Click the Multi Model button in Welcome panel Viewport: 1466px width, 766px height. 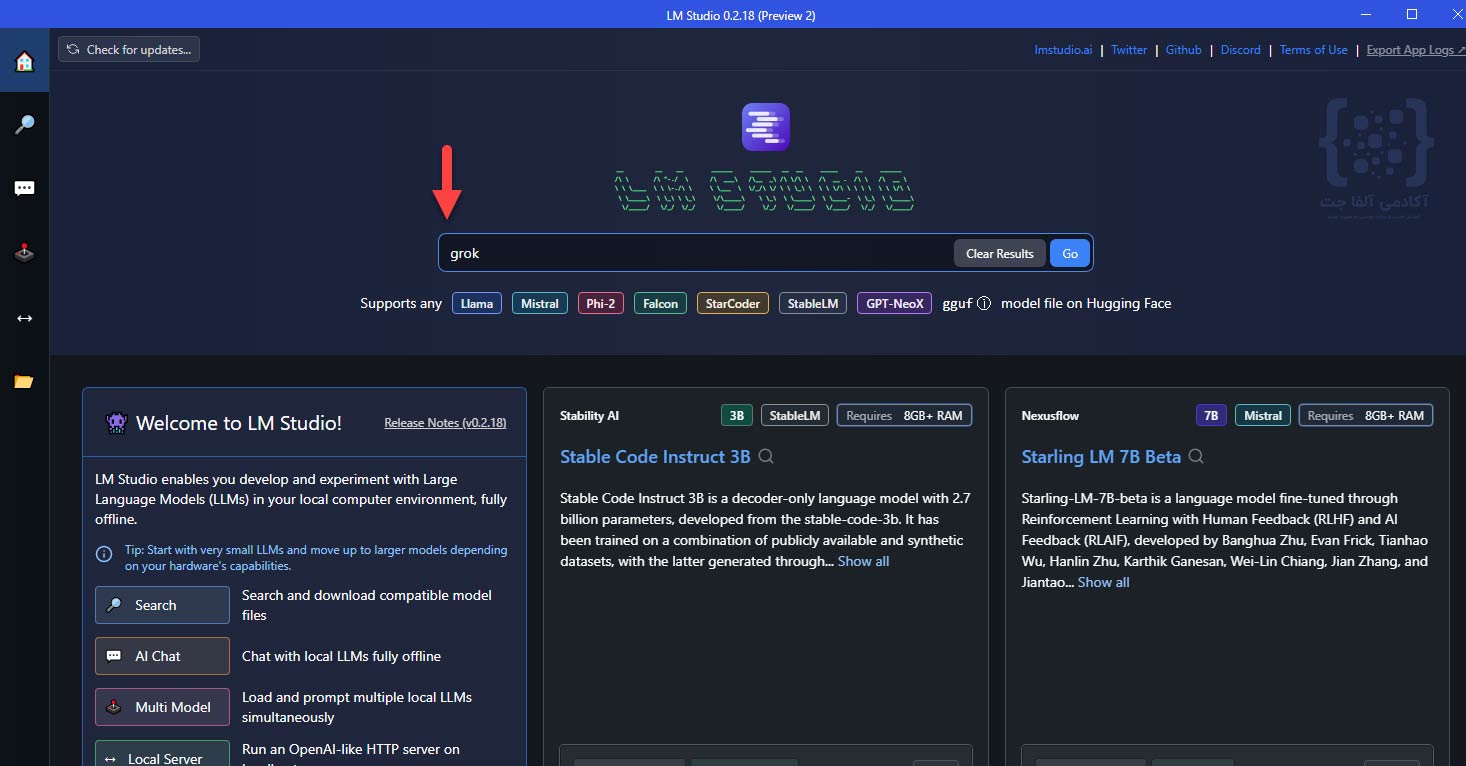tap(162, 707)
